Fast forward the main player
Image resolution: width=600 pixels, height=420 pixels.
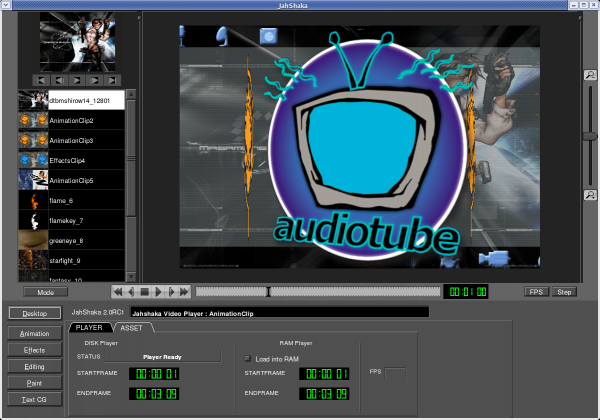point(184,292)
